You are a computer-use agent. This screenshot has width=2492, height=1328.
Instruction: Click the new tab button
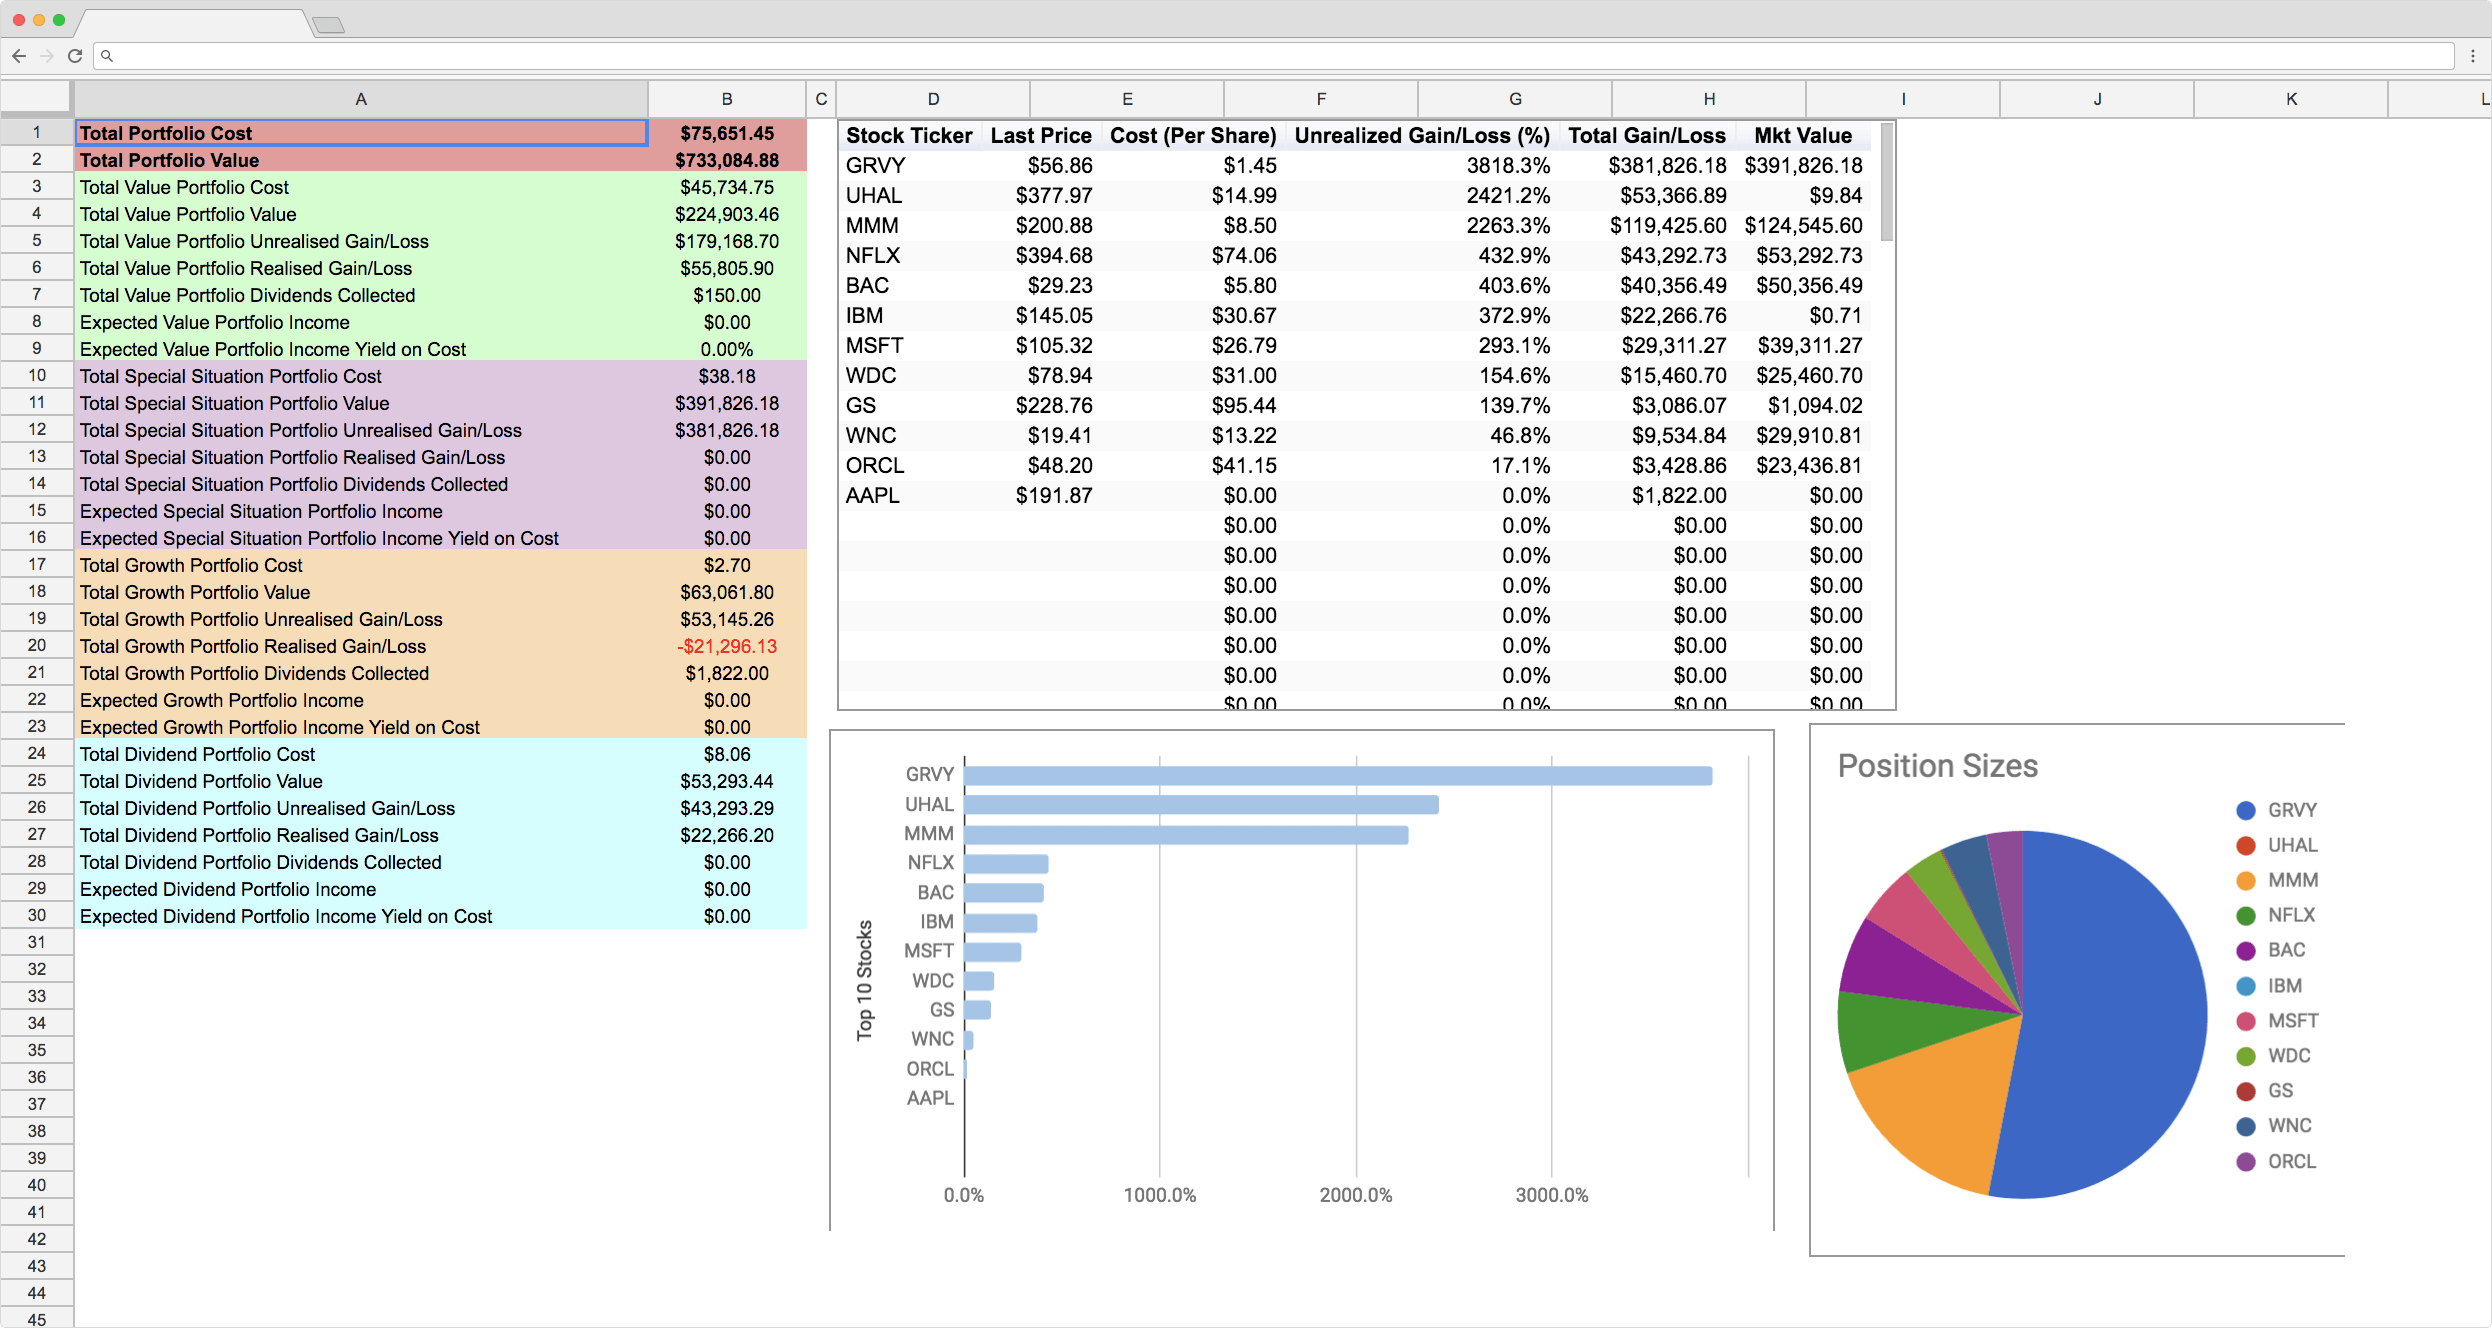pyautogui.click(x=328, y=24)
